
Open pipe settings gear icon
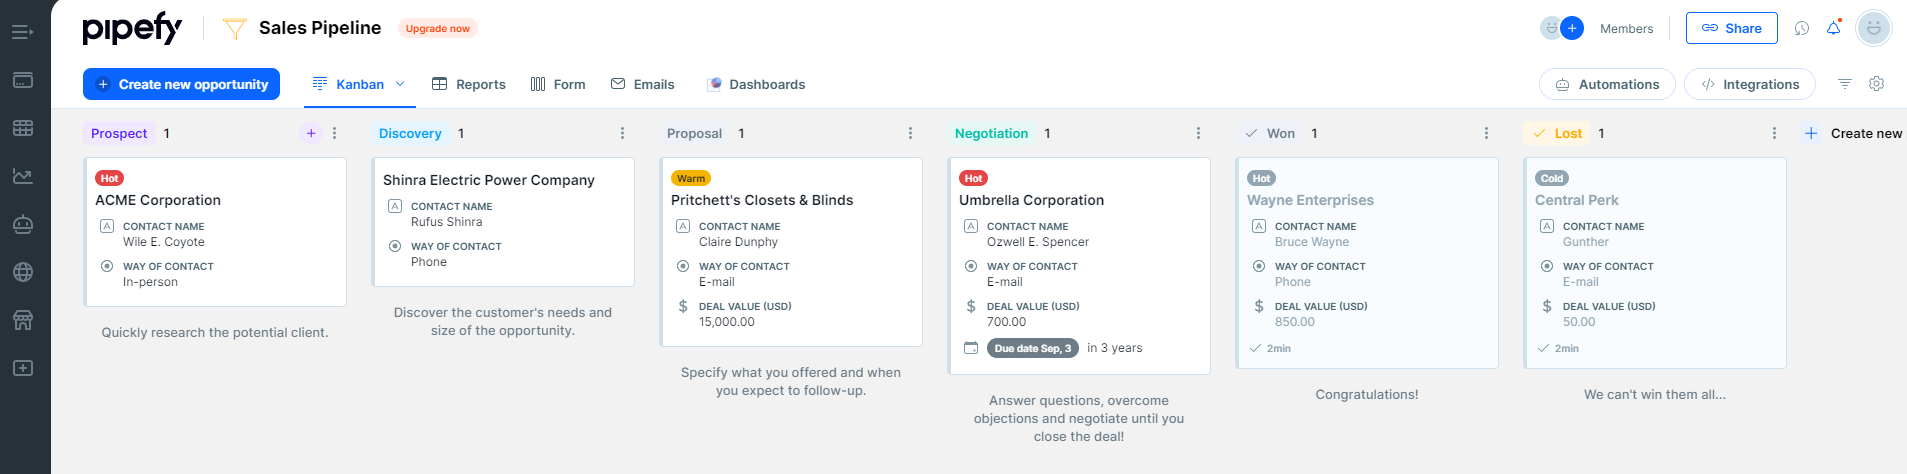1877,84
